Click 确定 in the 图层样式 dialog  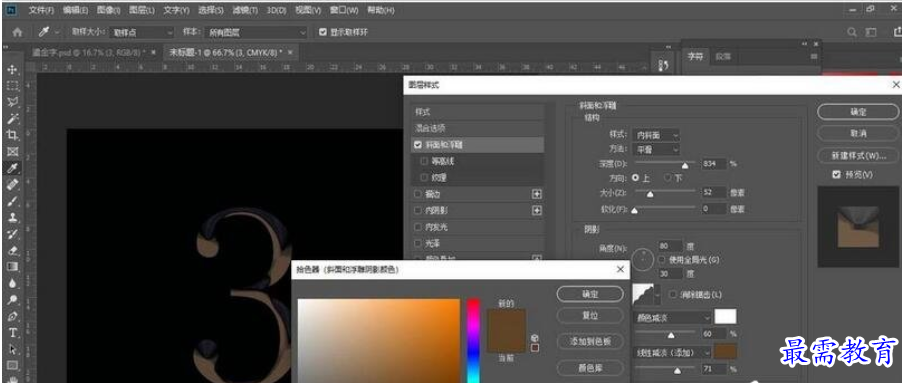click(x=858, y=112)
